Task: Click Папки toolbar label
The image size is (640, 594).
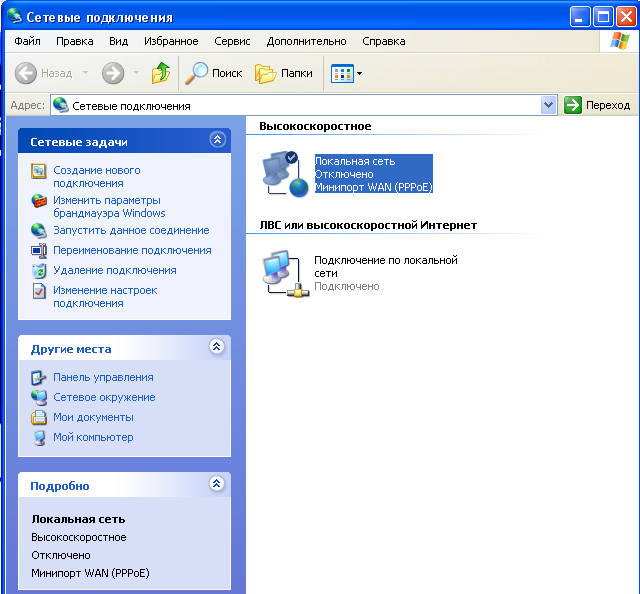Action: [297, 73]
